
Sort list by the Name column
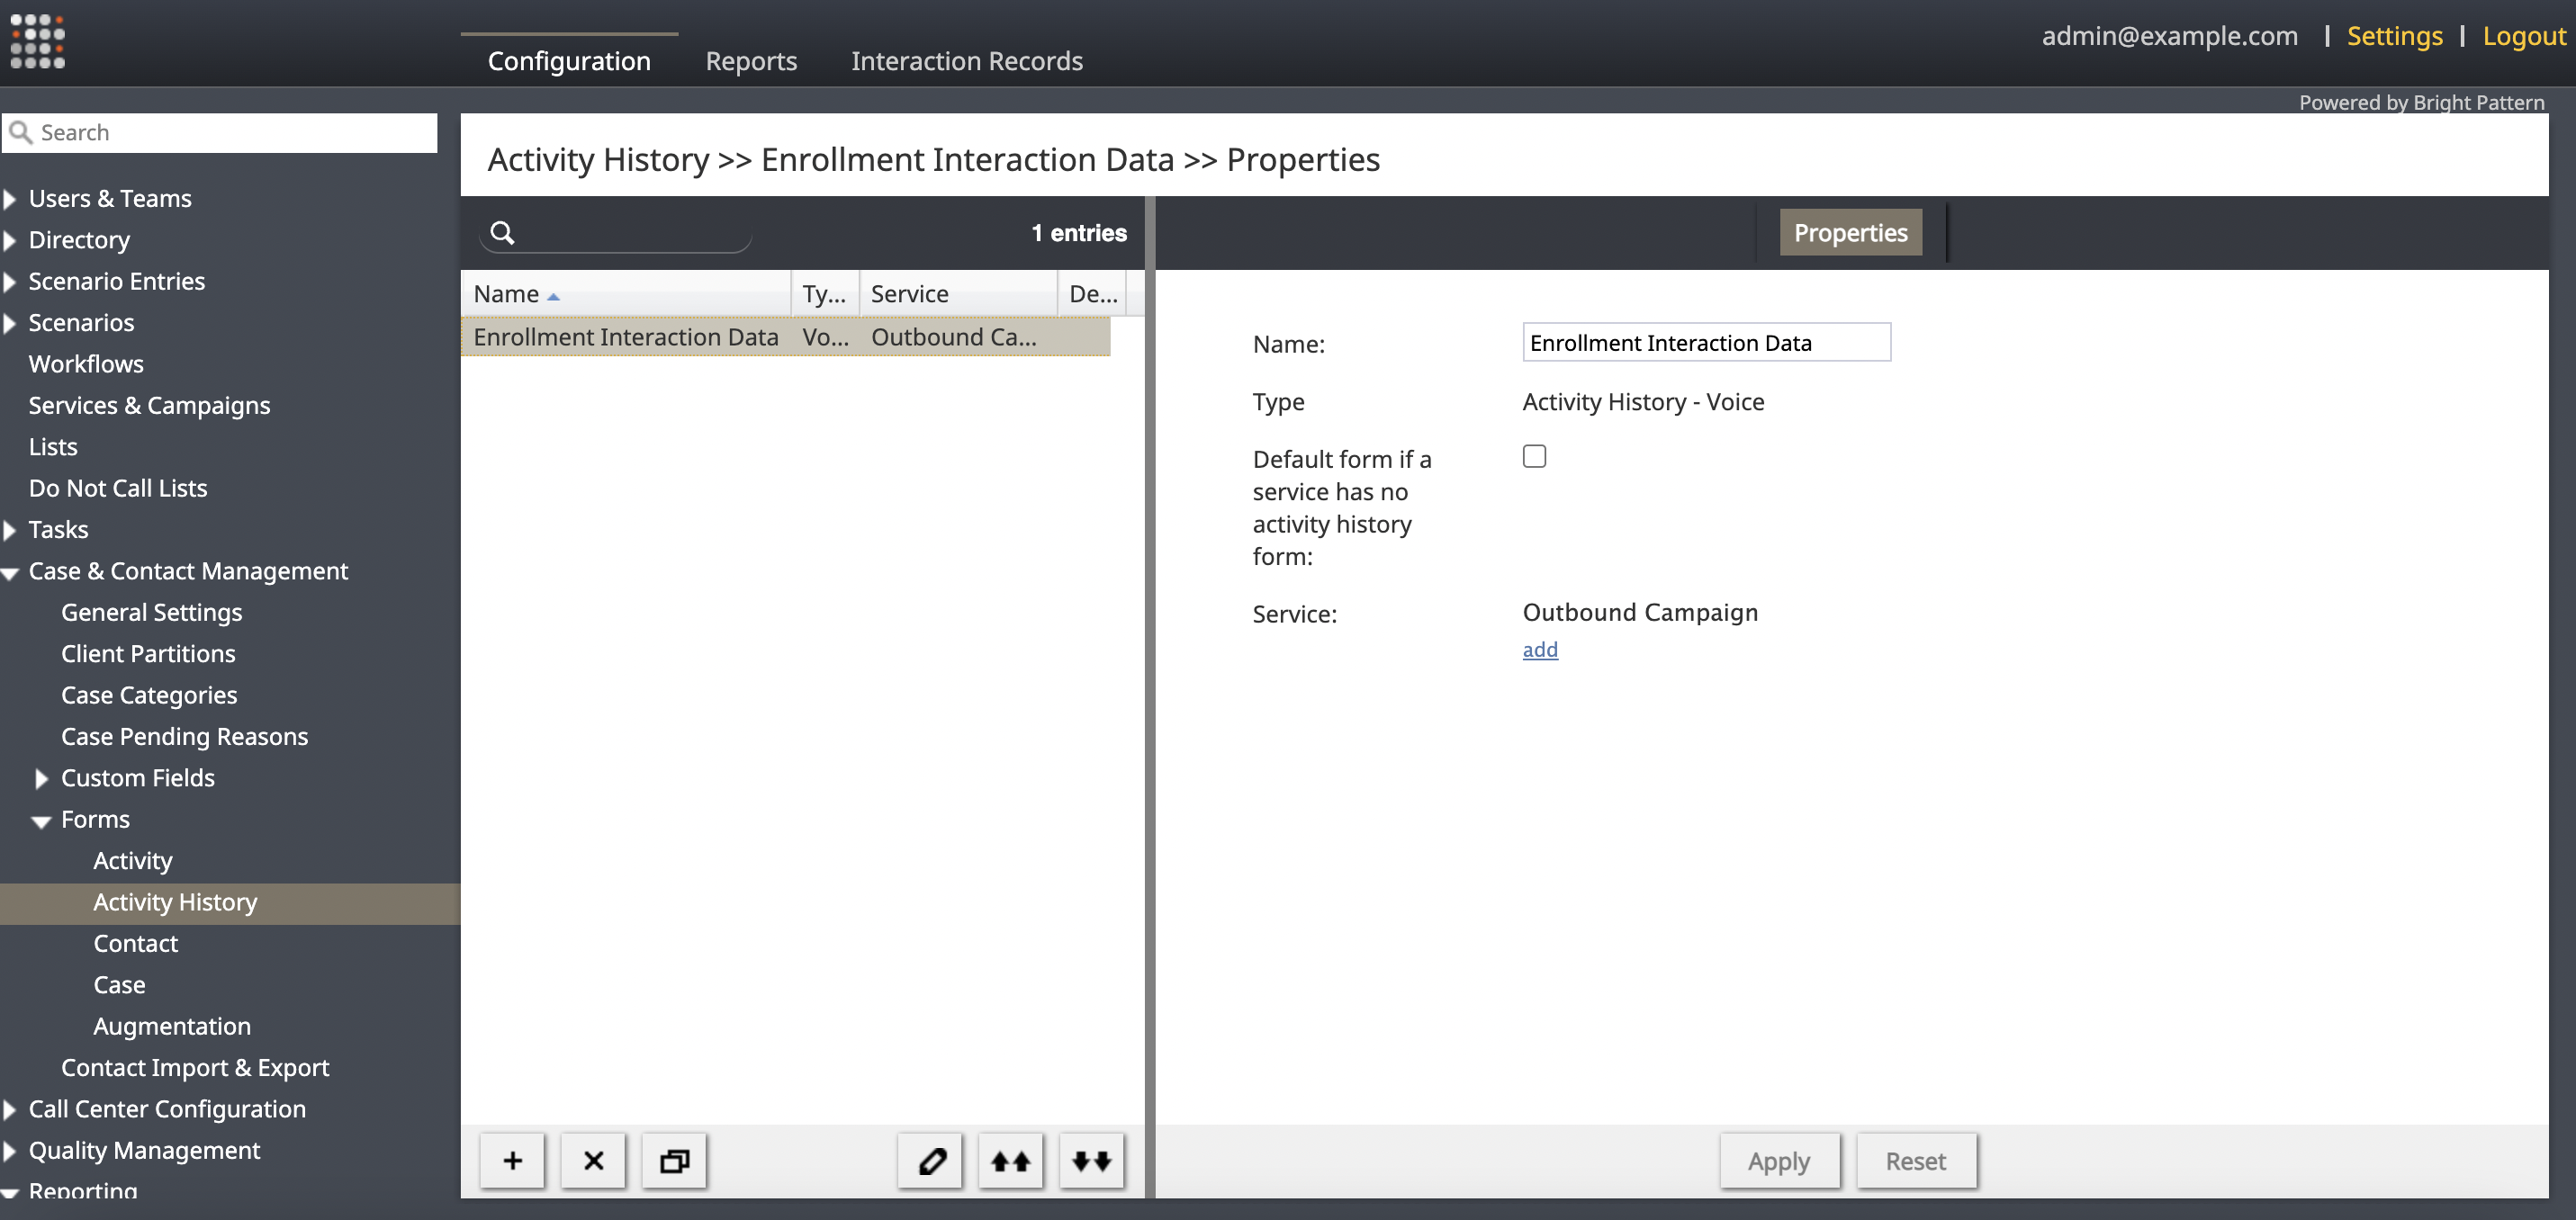tap(626, 294)
